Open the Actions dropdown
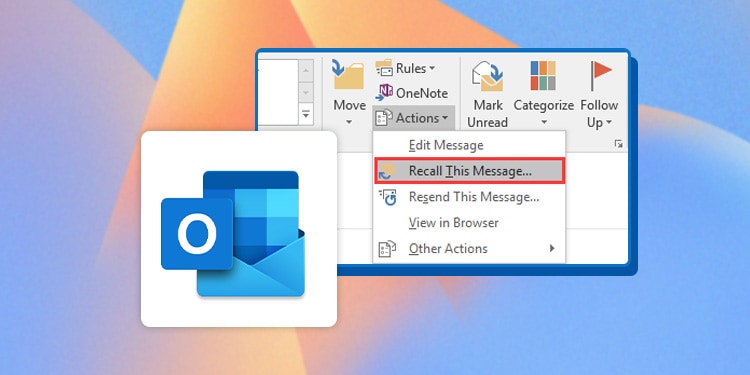The width and height of the screenshot is (750, 375). [x=414, y=118]
